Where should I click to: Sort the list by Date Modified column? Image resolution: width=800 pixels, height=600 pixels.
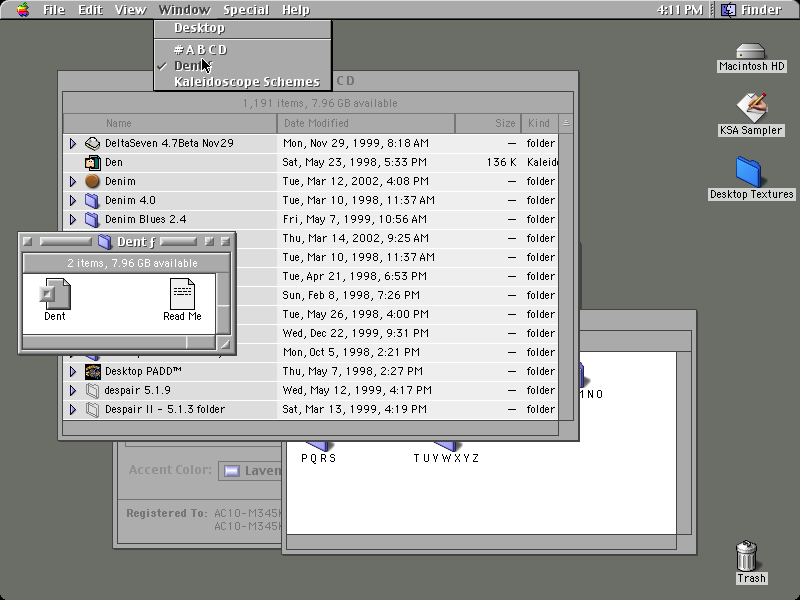coord(366,123)
